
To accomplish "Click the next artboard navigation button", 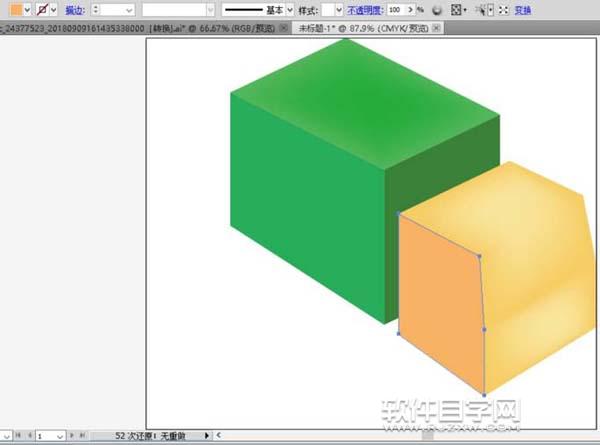I will [x=72, y=435].
